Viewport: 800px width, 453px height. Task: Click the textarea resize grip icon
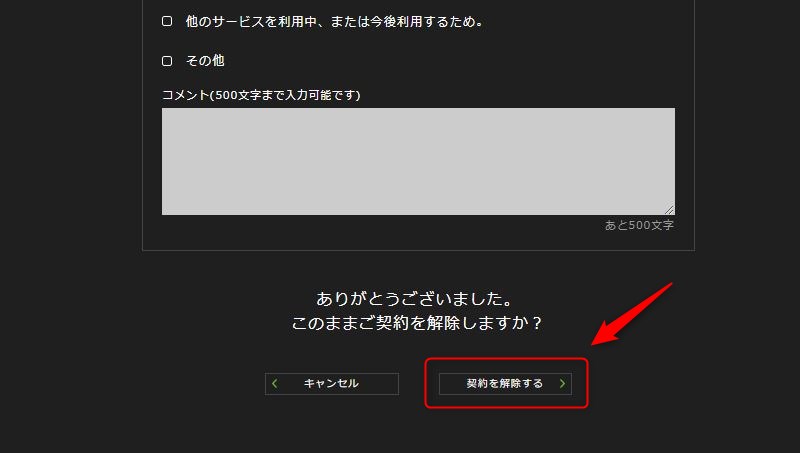click(669, 210)
